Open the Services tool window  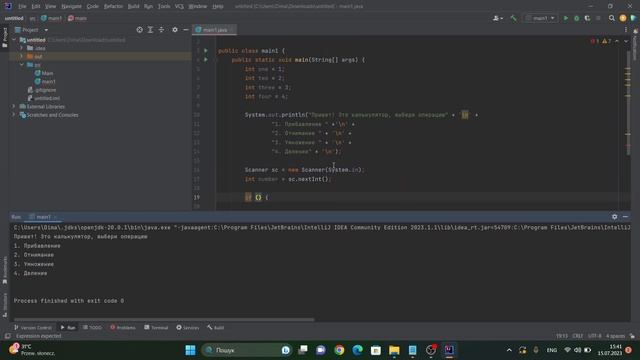(187, 327)
